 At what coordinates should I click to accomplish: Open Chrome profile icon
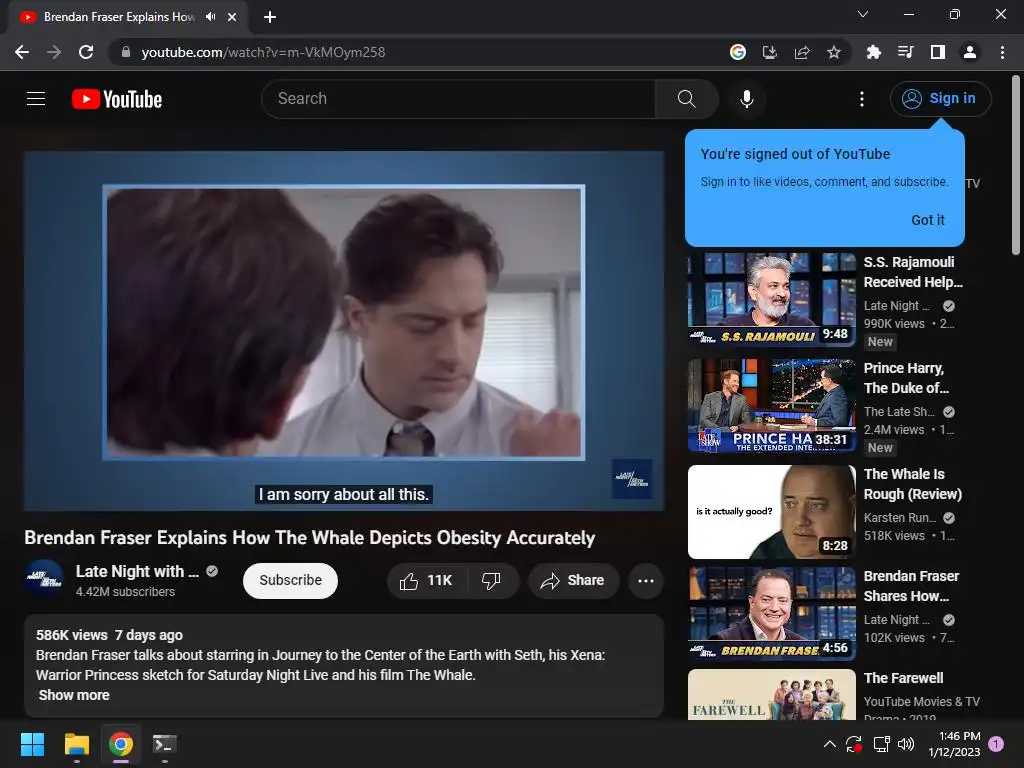(x=970, y=52)
